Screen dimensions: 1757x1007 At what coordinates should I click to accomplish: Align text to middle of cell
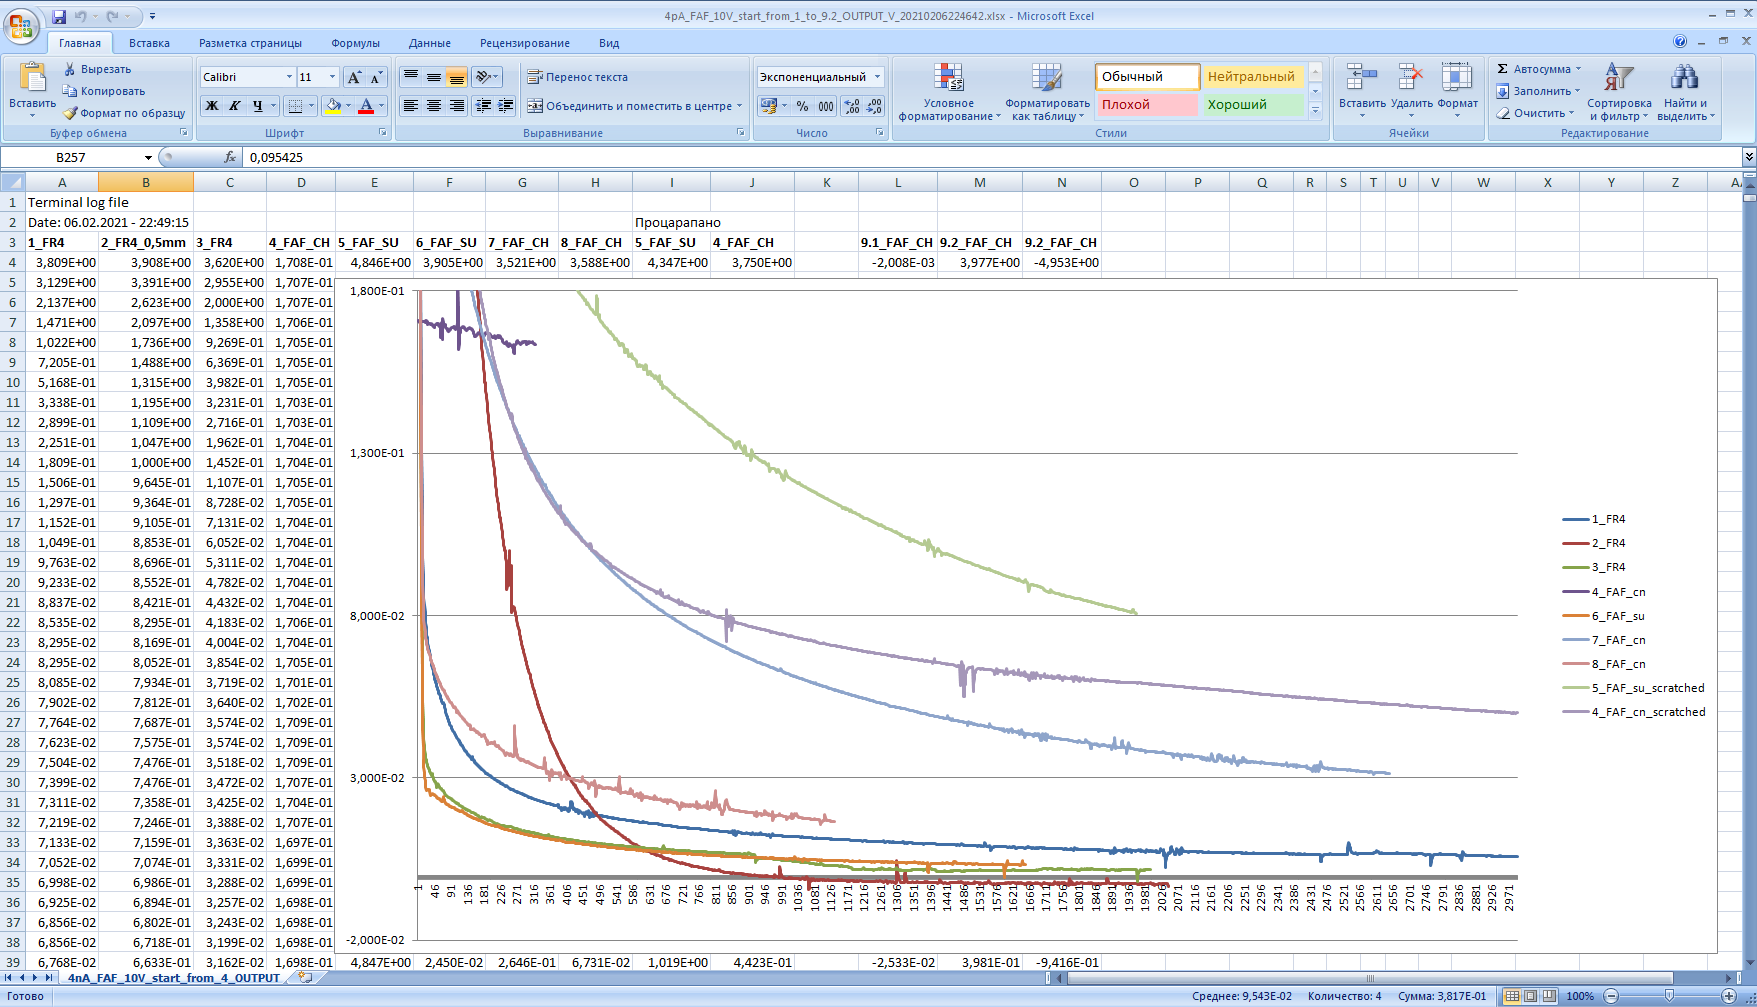point(433,77)
